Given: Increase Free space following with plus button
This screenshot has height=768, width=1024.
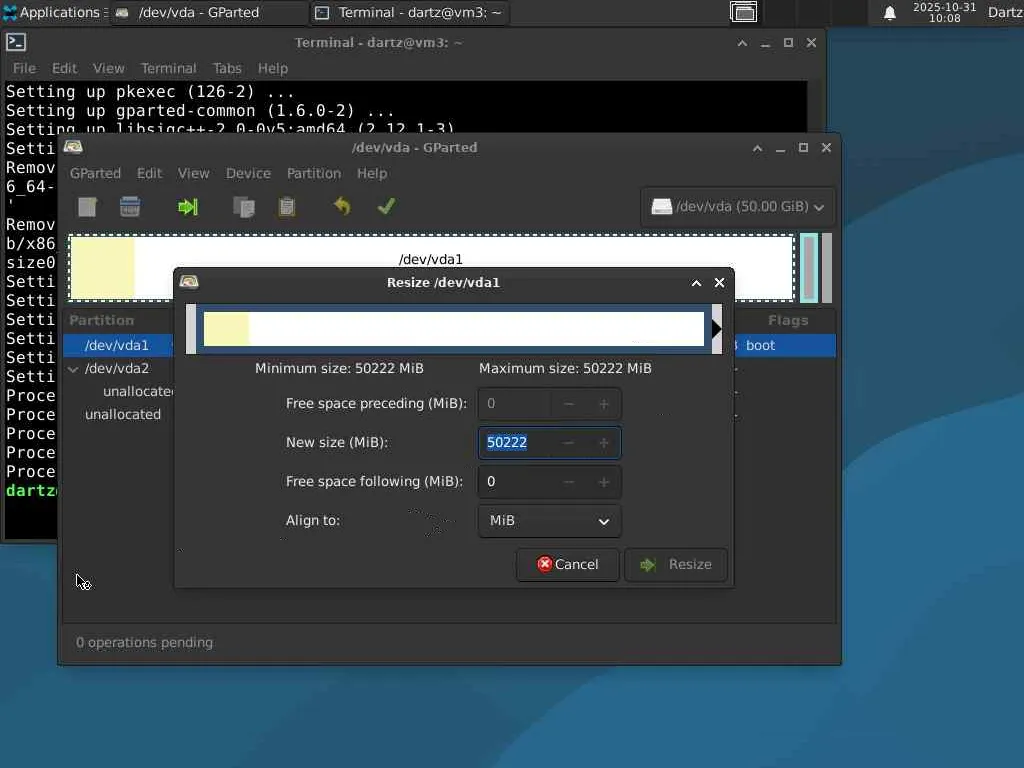Looking at the screenshot, I should 603,482.
